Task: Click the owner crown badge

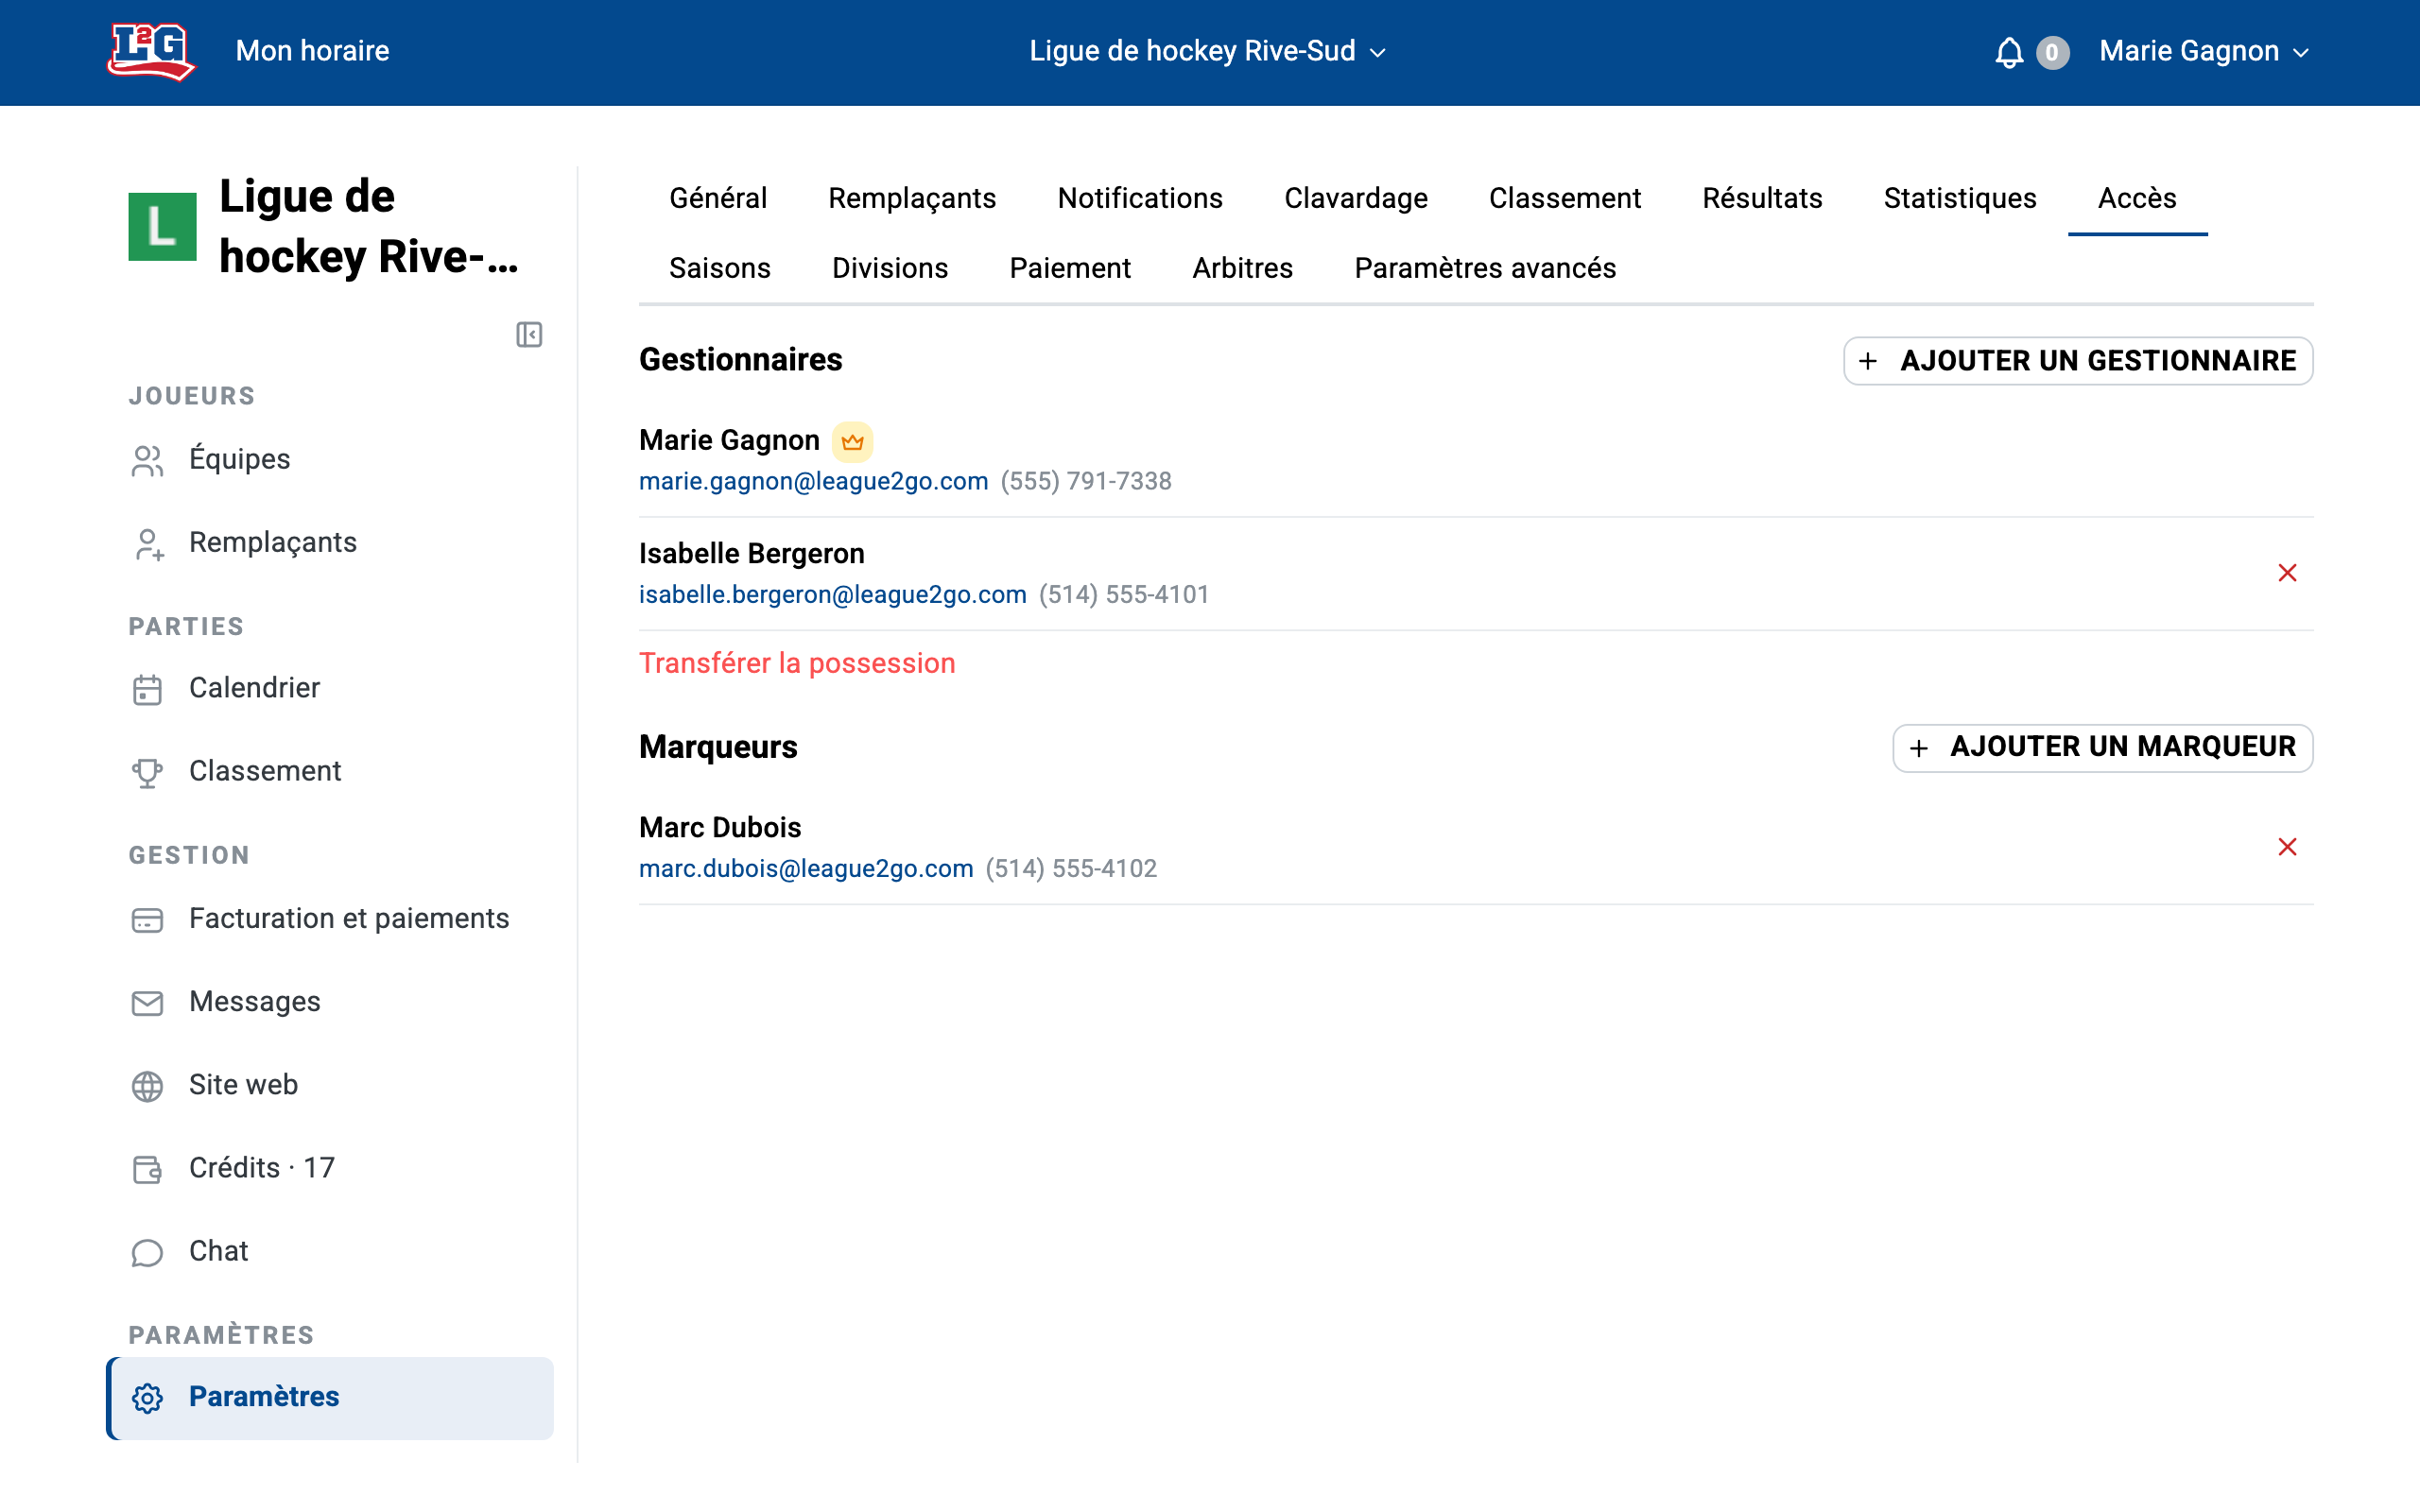Action: click(x=852, y=441)
